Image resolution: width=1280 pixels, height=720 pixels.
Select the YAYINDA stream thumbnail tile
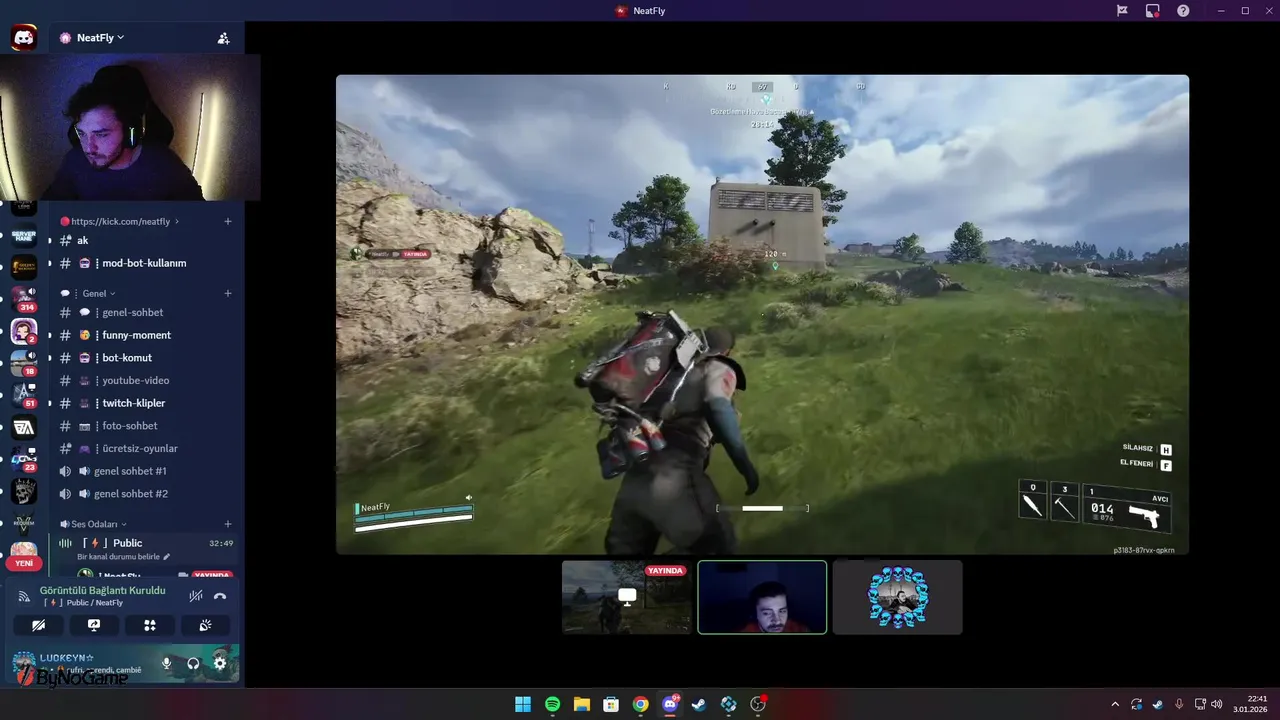[x=627, y=597]
